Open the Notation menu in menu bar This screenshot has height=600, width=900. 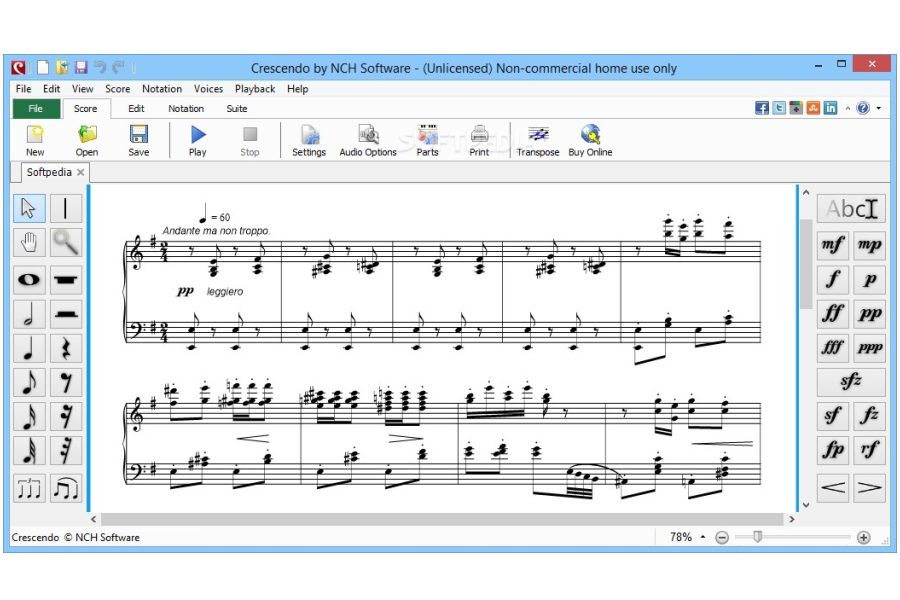pos(162,89)
